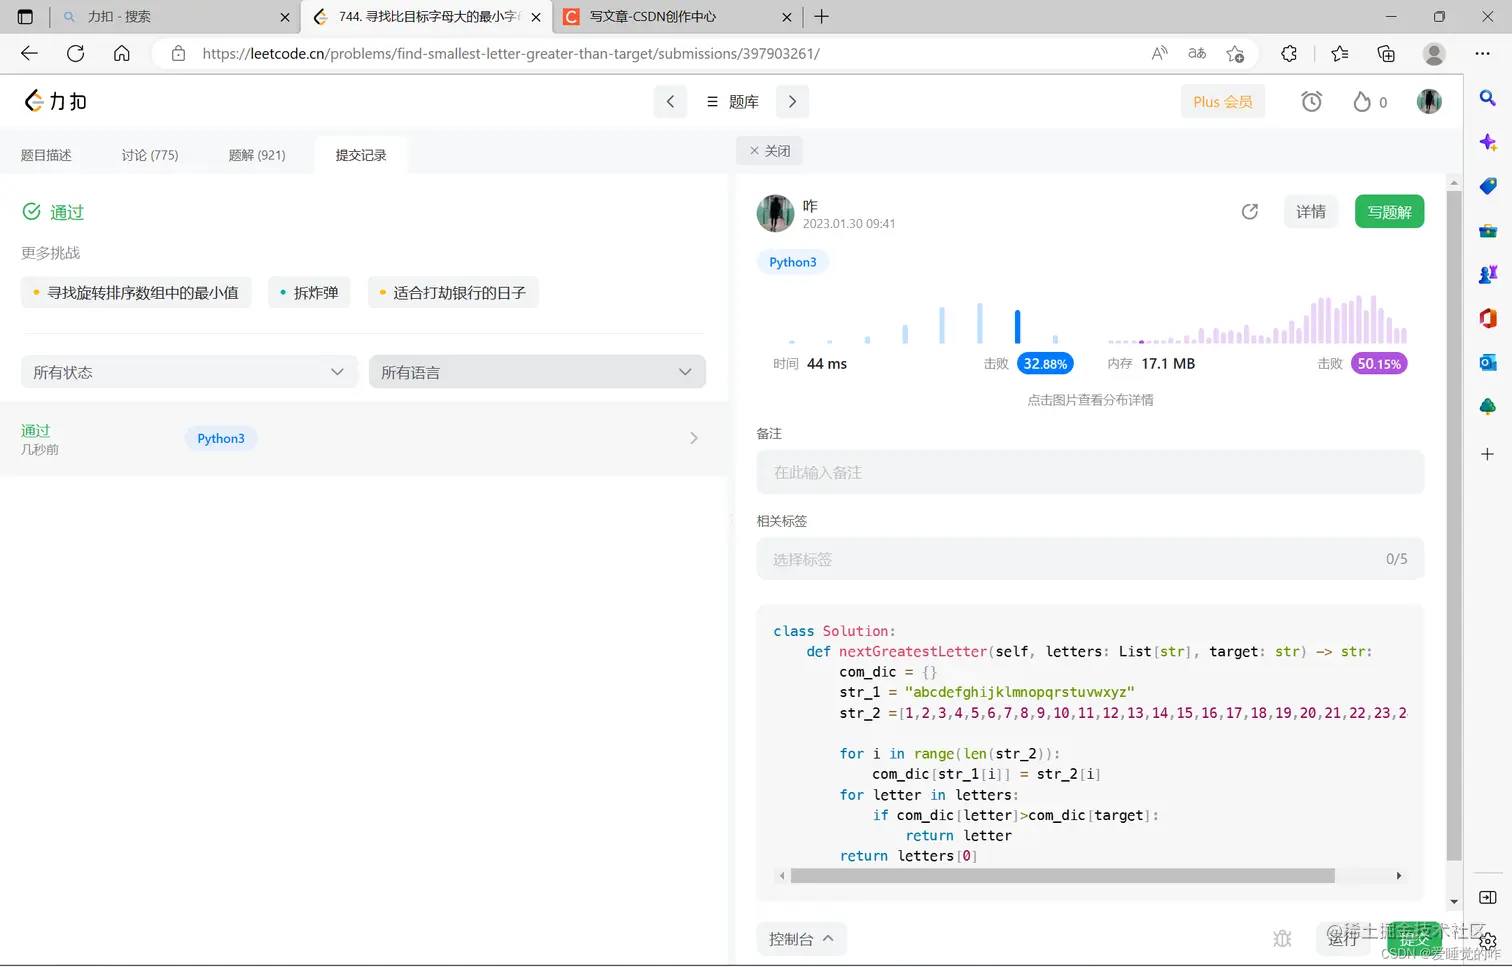Viewport: 1512px width, 967px height.
Task: Expand submission row chevron arrow
Action: pyautogui.click(x=694, y=438)
